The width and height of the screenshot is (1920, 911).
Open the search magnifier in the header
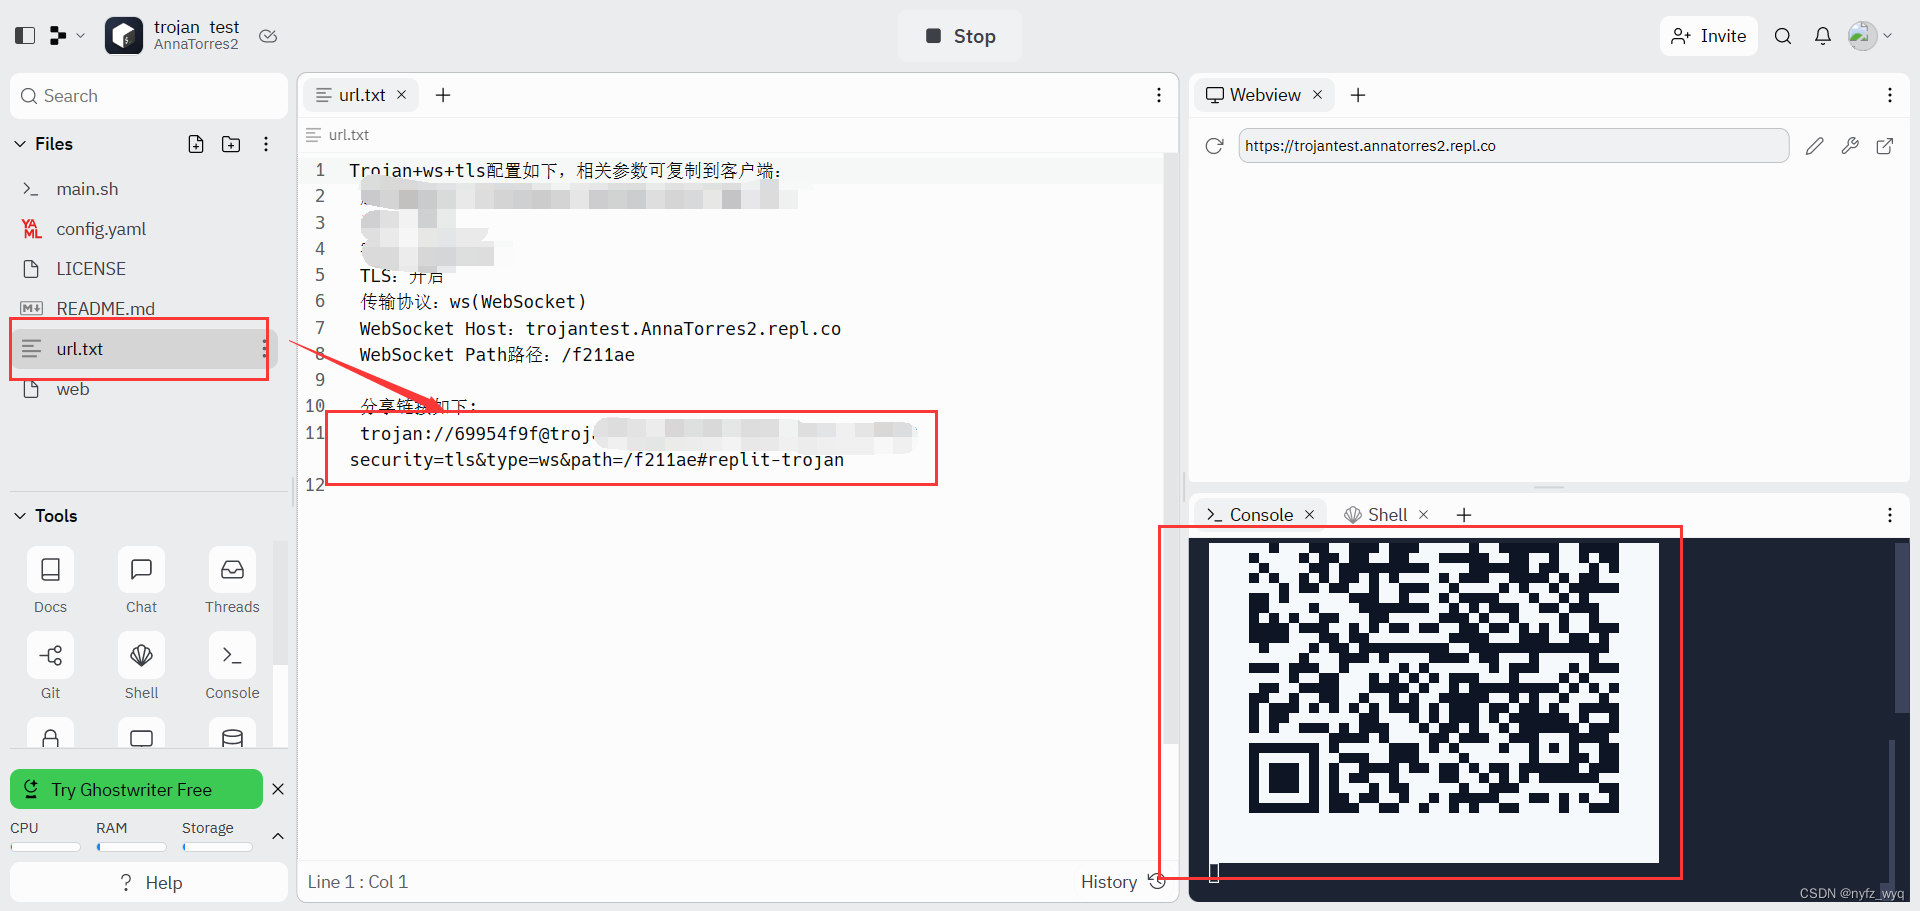point(1783,36)
